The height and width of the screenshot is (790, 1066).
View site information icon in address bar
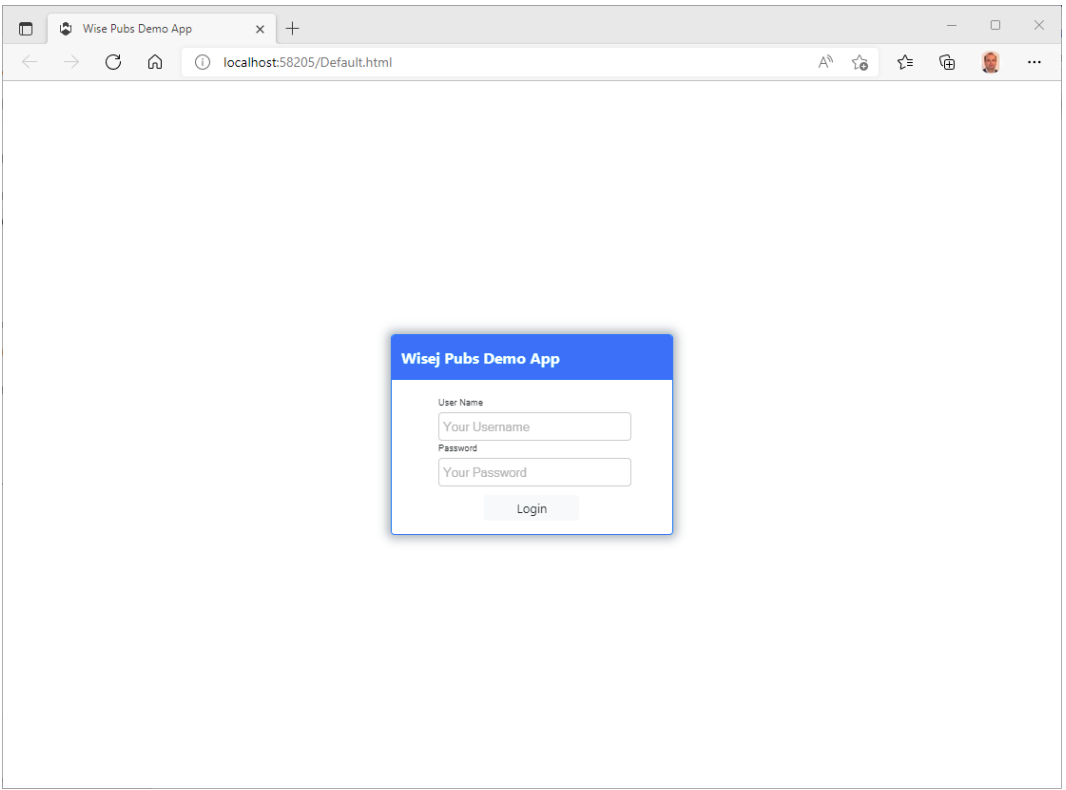(203, 63)
